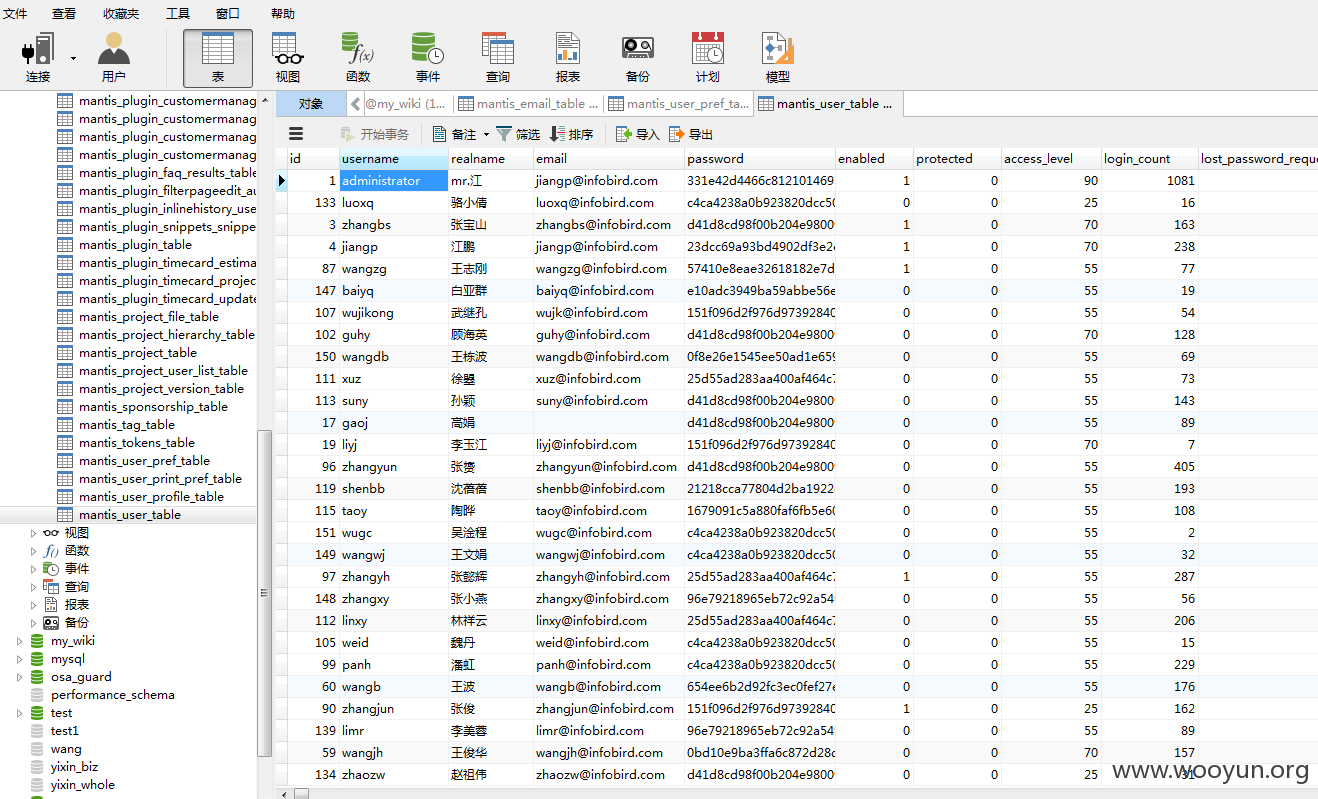1318x799 pixels.
Task: Expand the osa_guard database node
Action: pos(19,677)
